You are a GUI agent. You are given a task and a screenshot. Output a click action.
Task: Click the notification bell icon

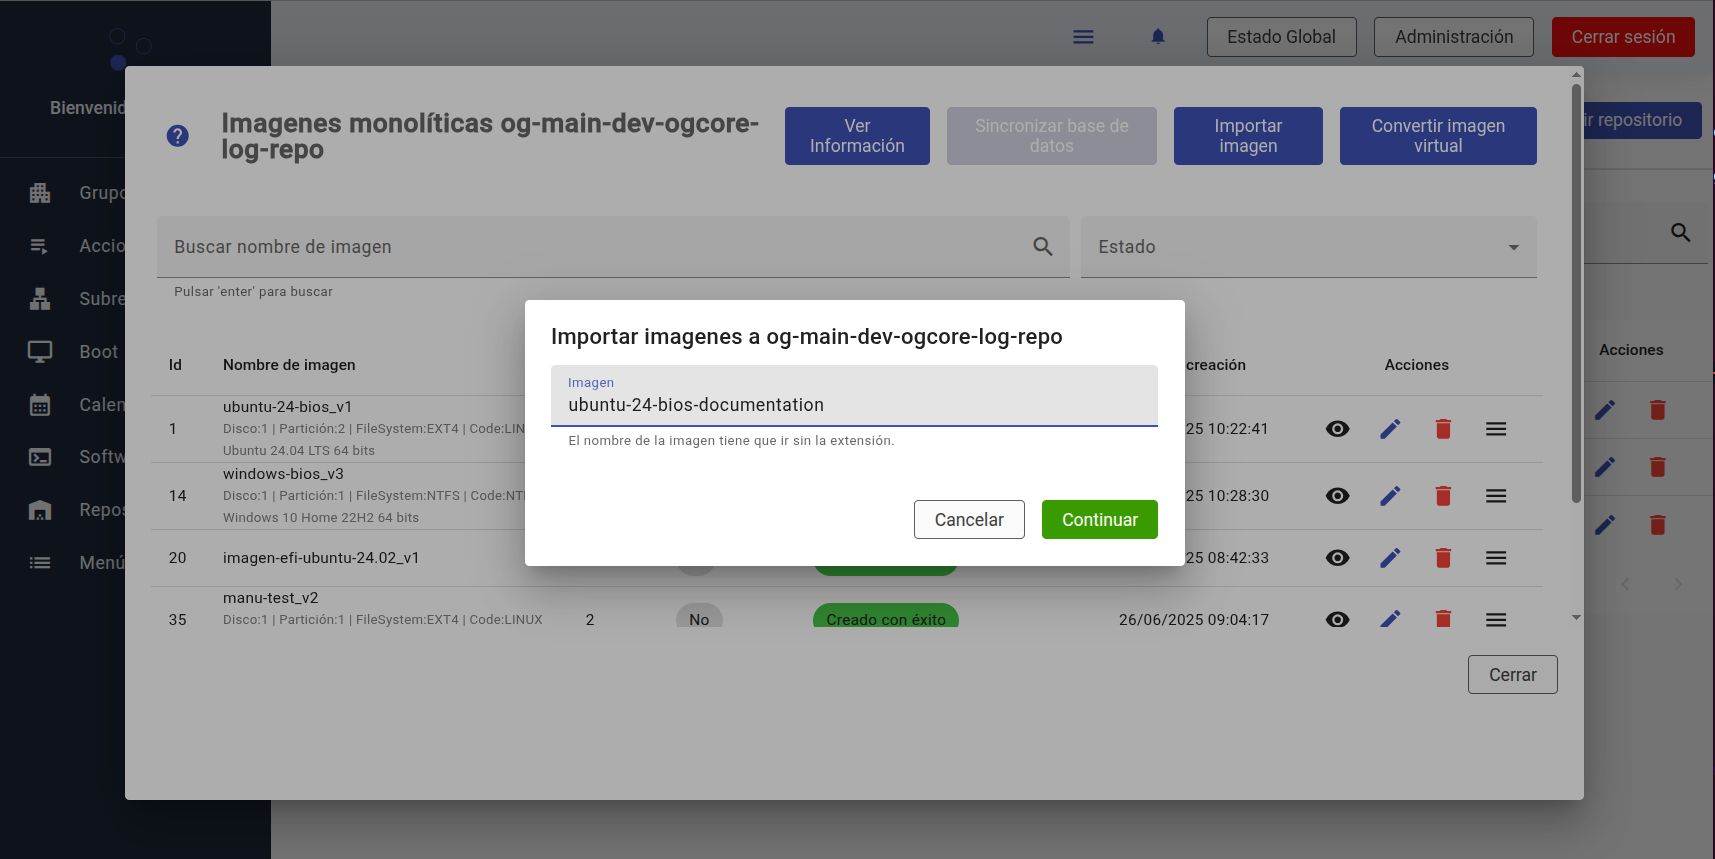point(1157,37)
